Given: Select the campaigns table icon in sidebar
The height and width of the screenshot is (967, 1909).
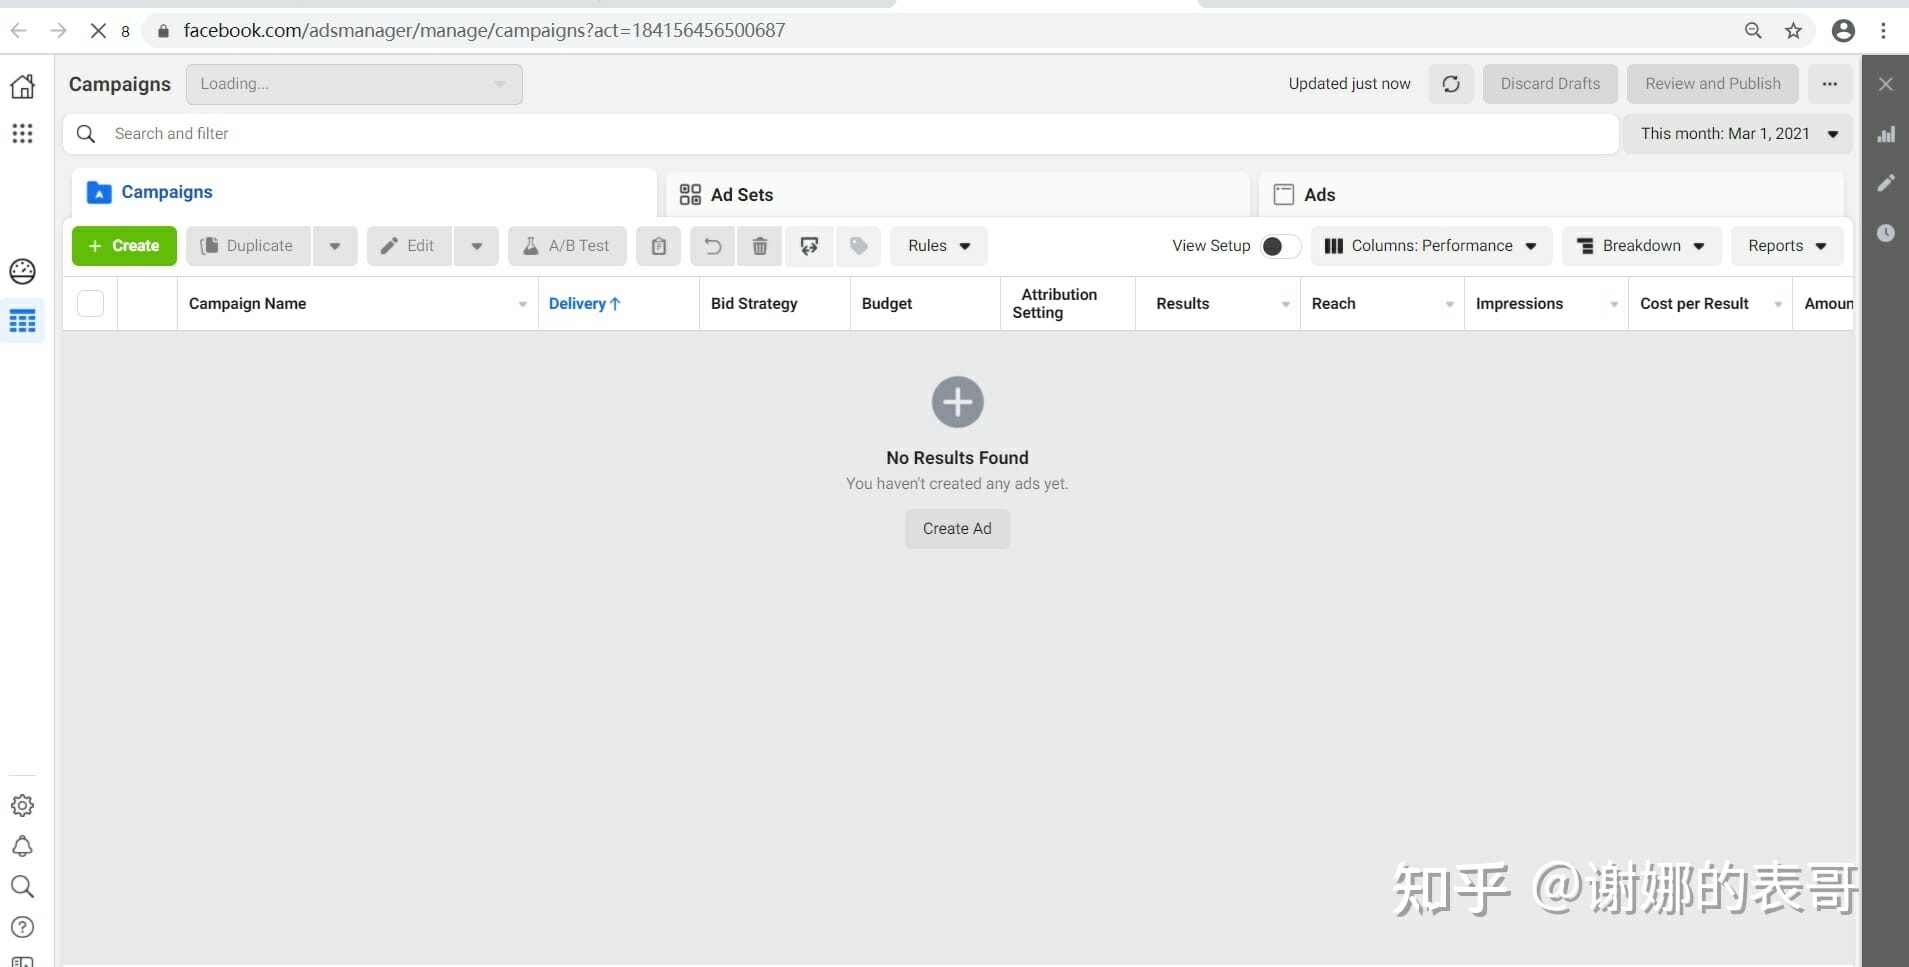Looking at the screenshot, I should pos(22,321).
